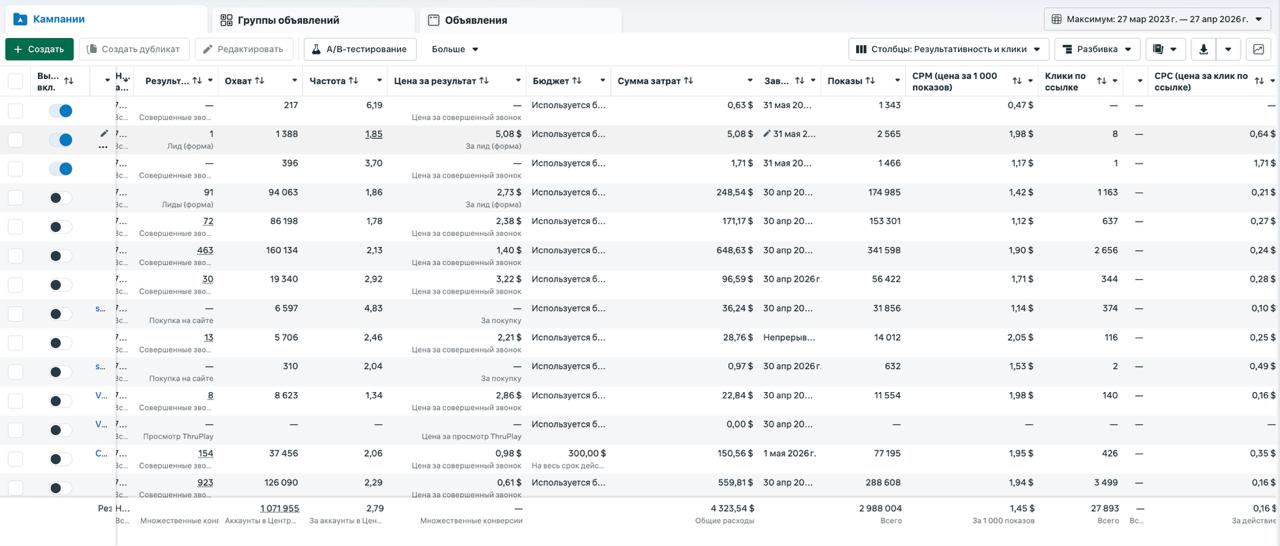
Task: Click the end date 1 мая 2026 г.
Action: point(790,453)
